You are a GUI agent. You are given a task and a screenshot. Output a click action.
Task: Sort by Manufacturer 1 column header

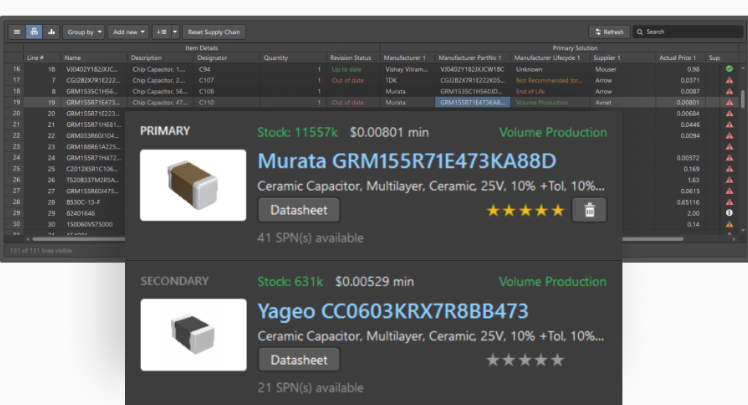[405, 58]
